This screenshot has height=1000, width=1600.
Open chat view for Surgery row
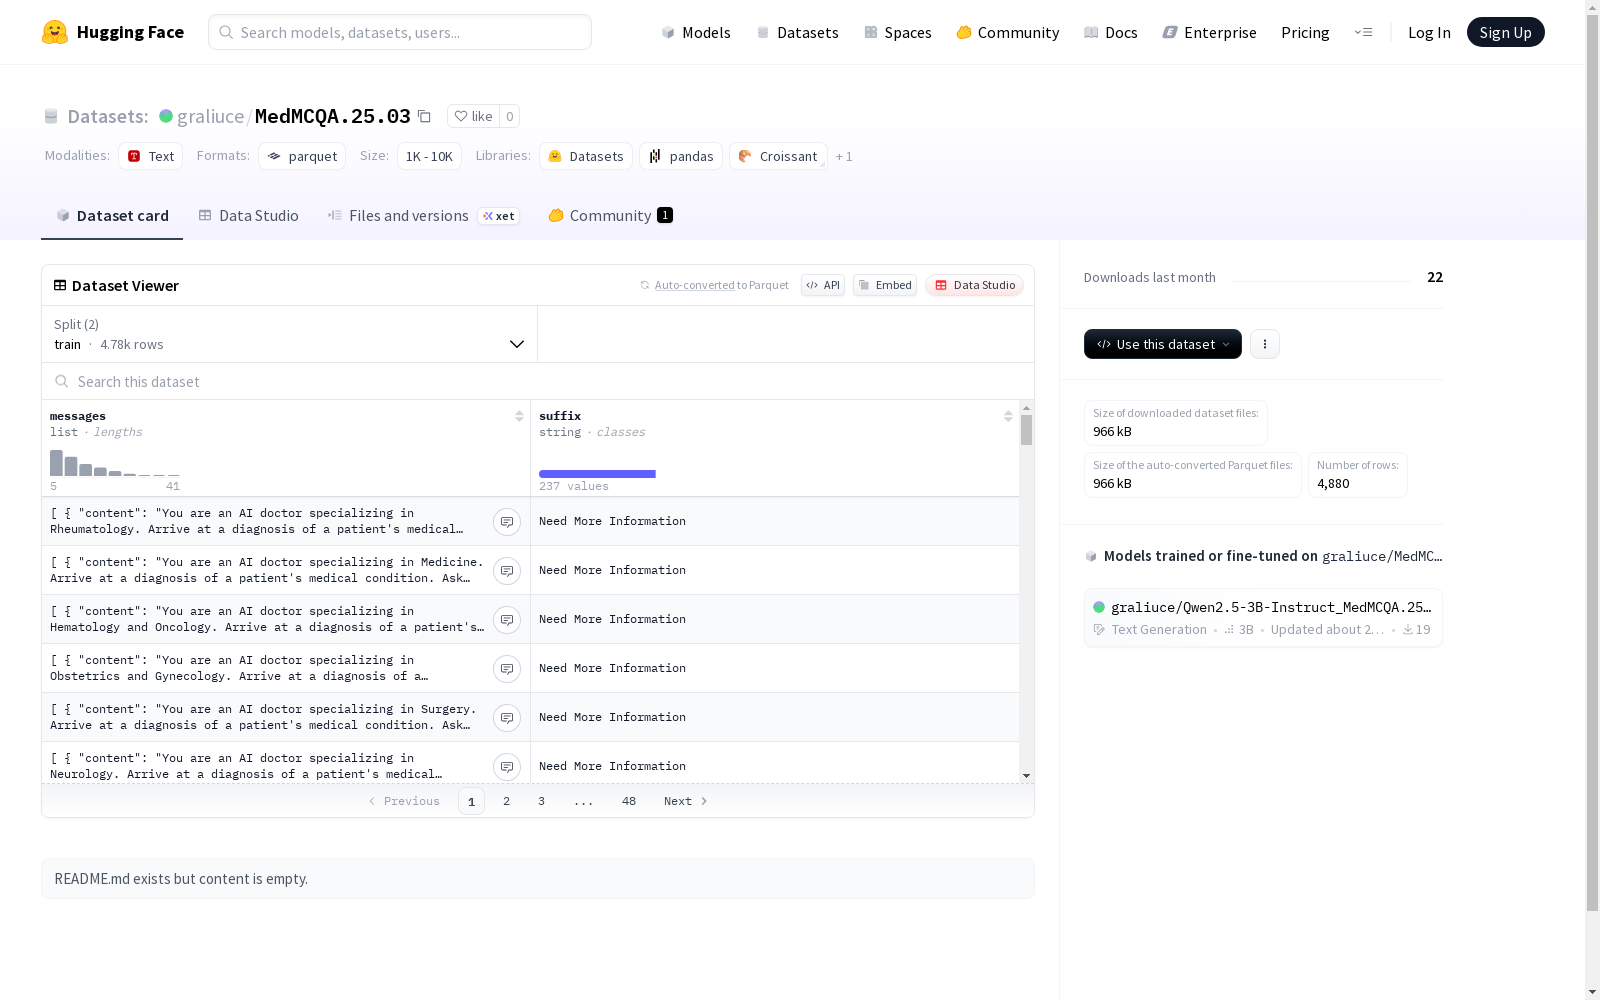507,718
